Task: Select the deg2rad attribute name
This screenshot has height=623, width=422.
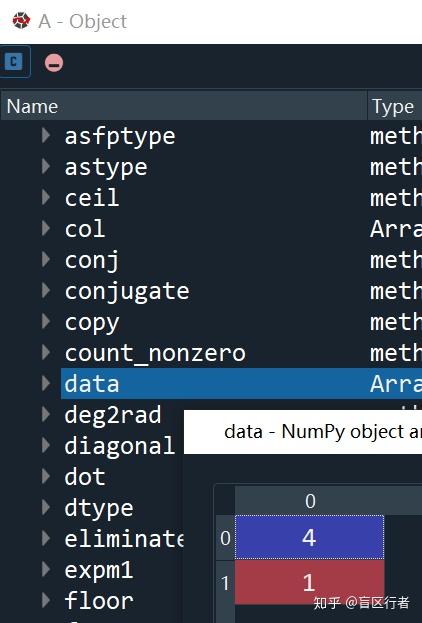Action: [113, 415]
